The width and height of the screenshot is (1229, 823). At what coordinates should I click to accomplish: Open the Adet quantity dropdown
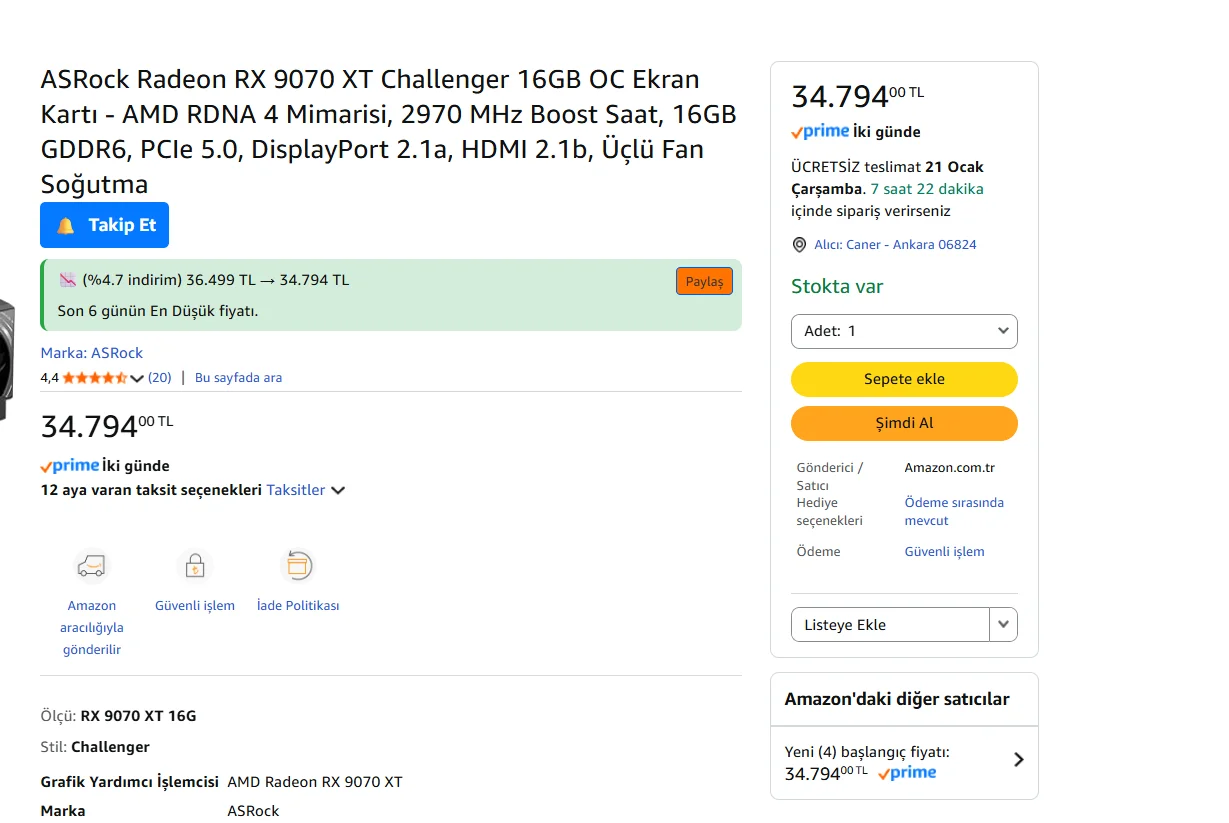point(904,331)
